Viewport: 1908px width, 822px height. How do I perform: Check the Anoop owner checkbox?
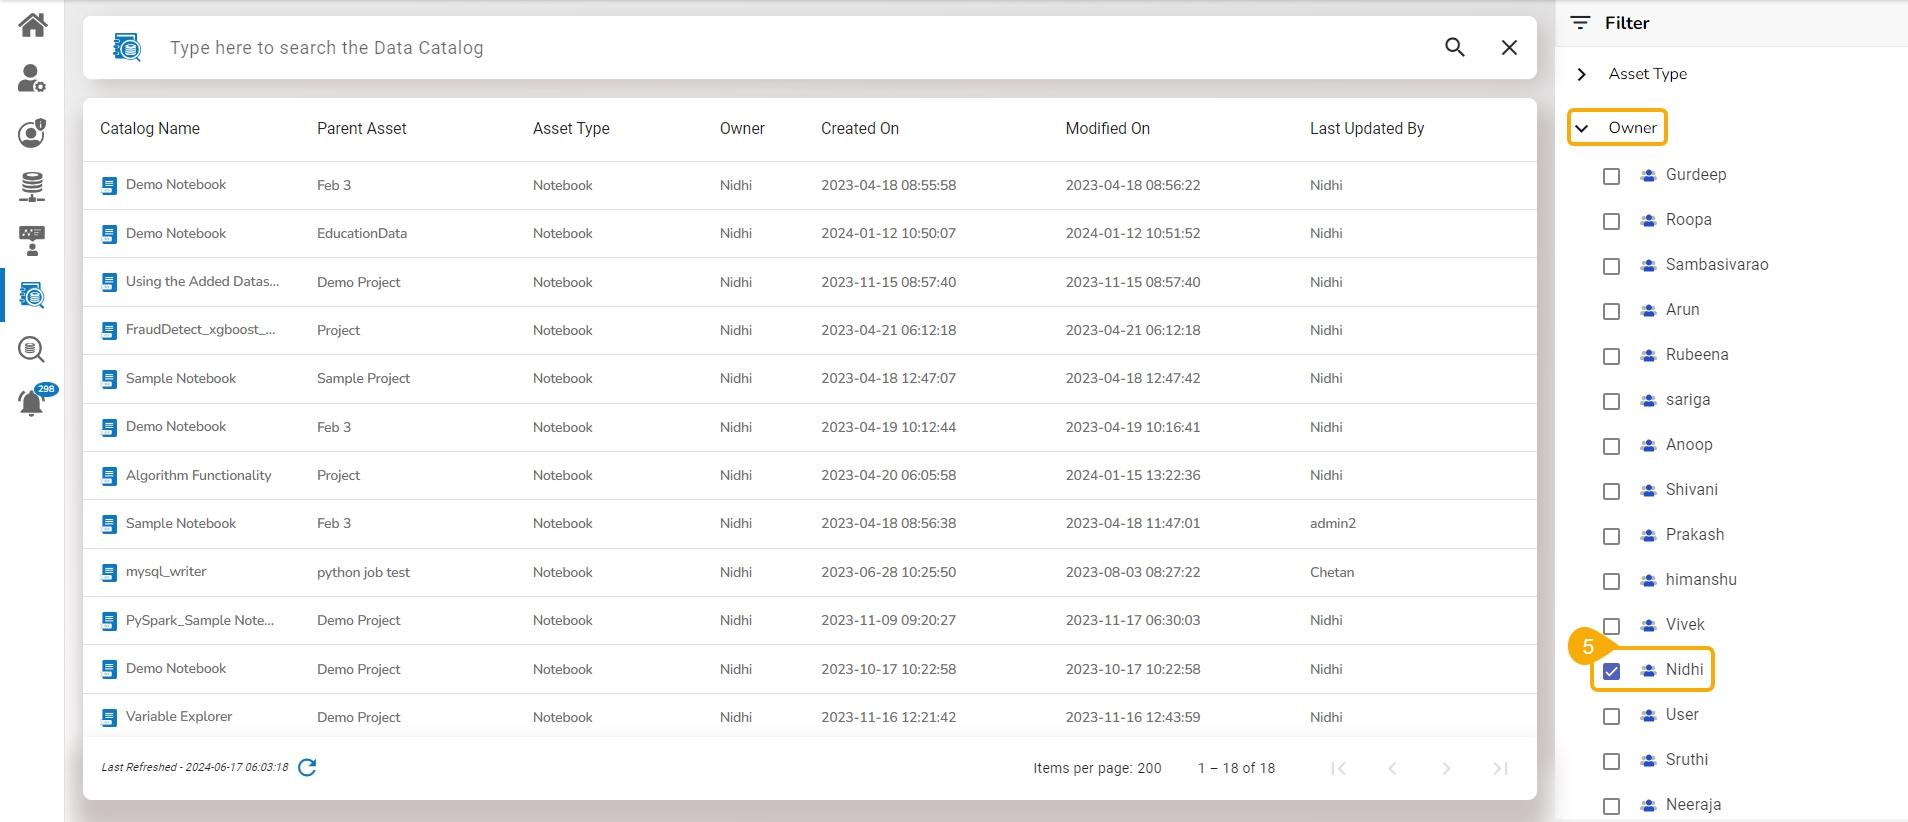point(1611,446)
